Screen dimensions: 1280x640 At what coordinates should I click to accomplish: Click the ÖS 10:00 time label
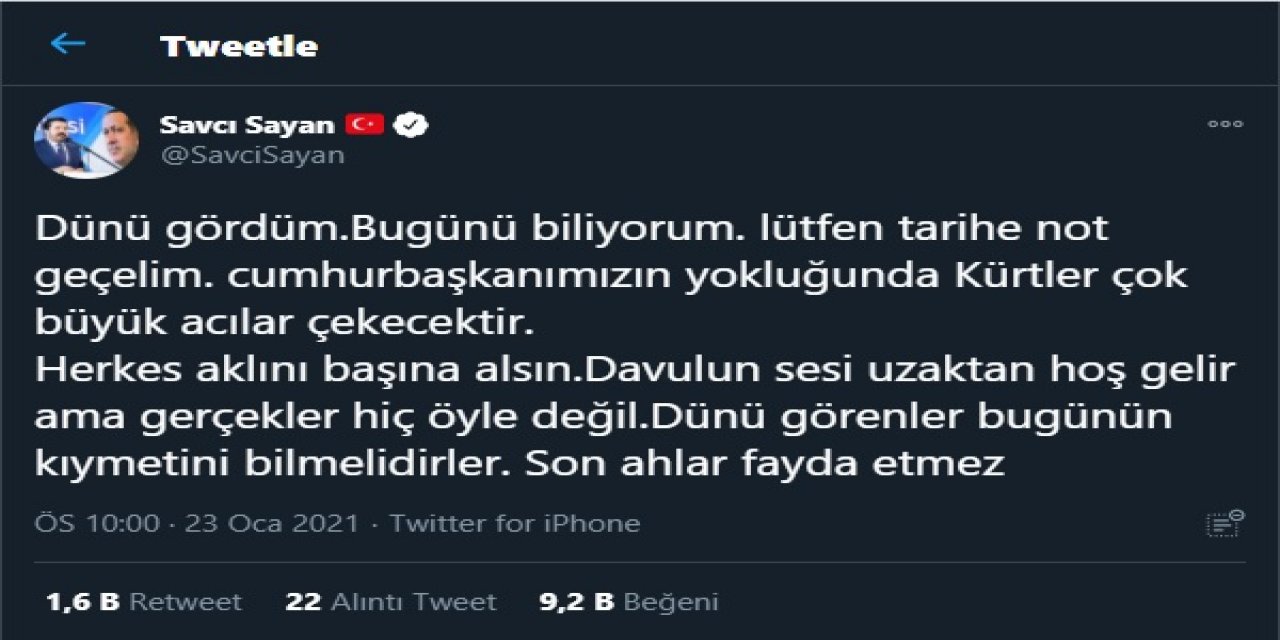[96, 521]
